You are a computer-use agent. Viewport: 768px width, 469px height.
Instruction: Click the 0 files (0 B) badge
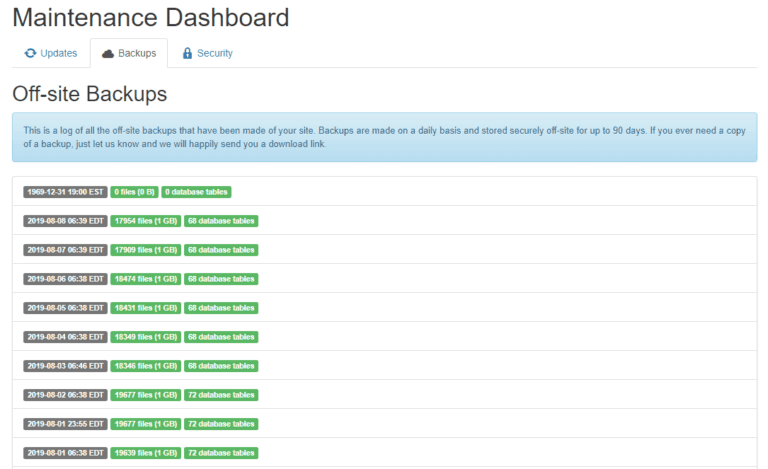134,192
